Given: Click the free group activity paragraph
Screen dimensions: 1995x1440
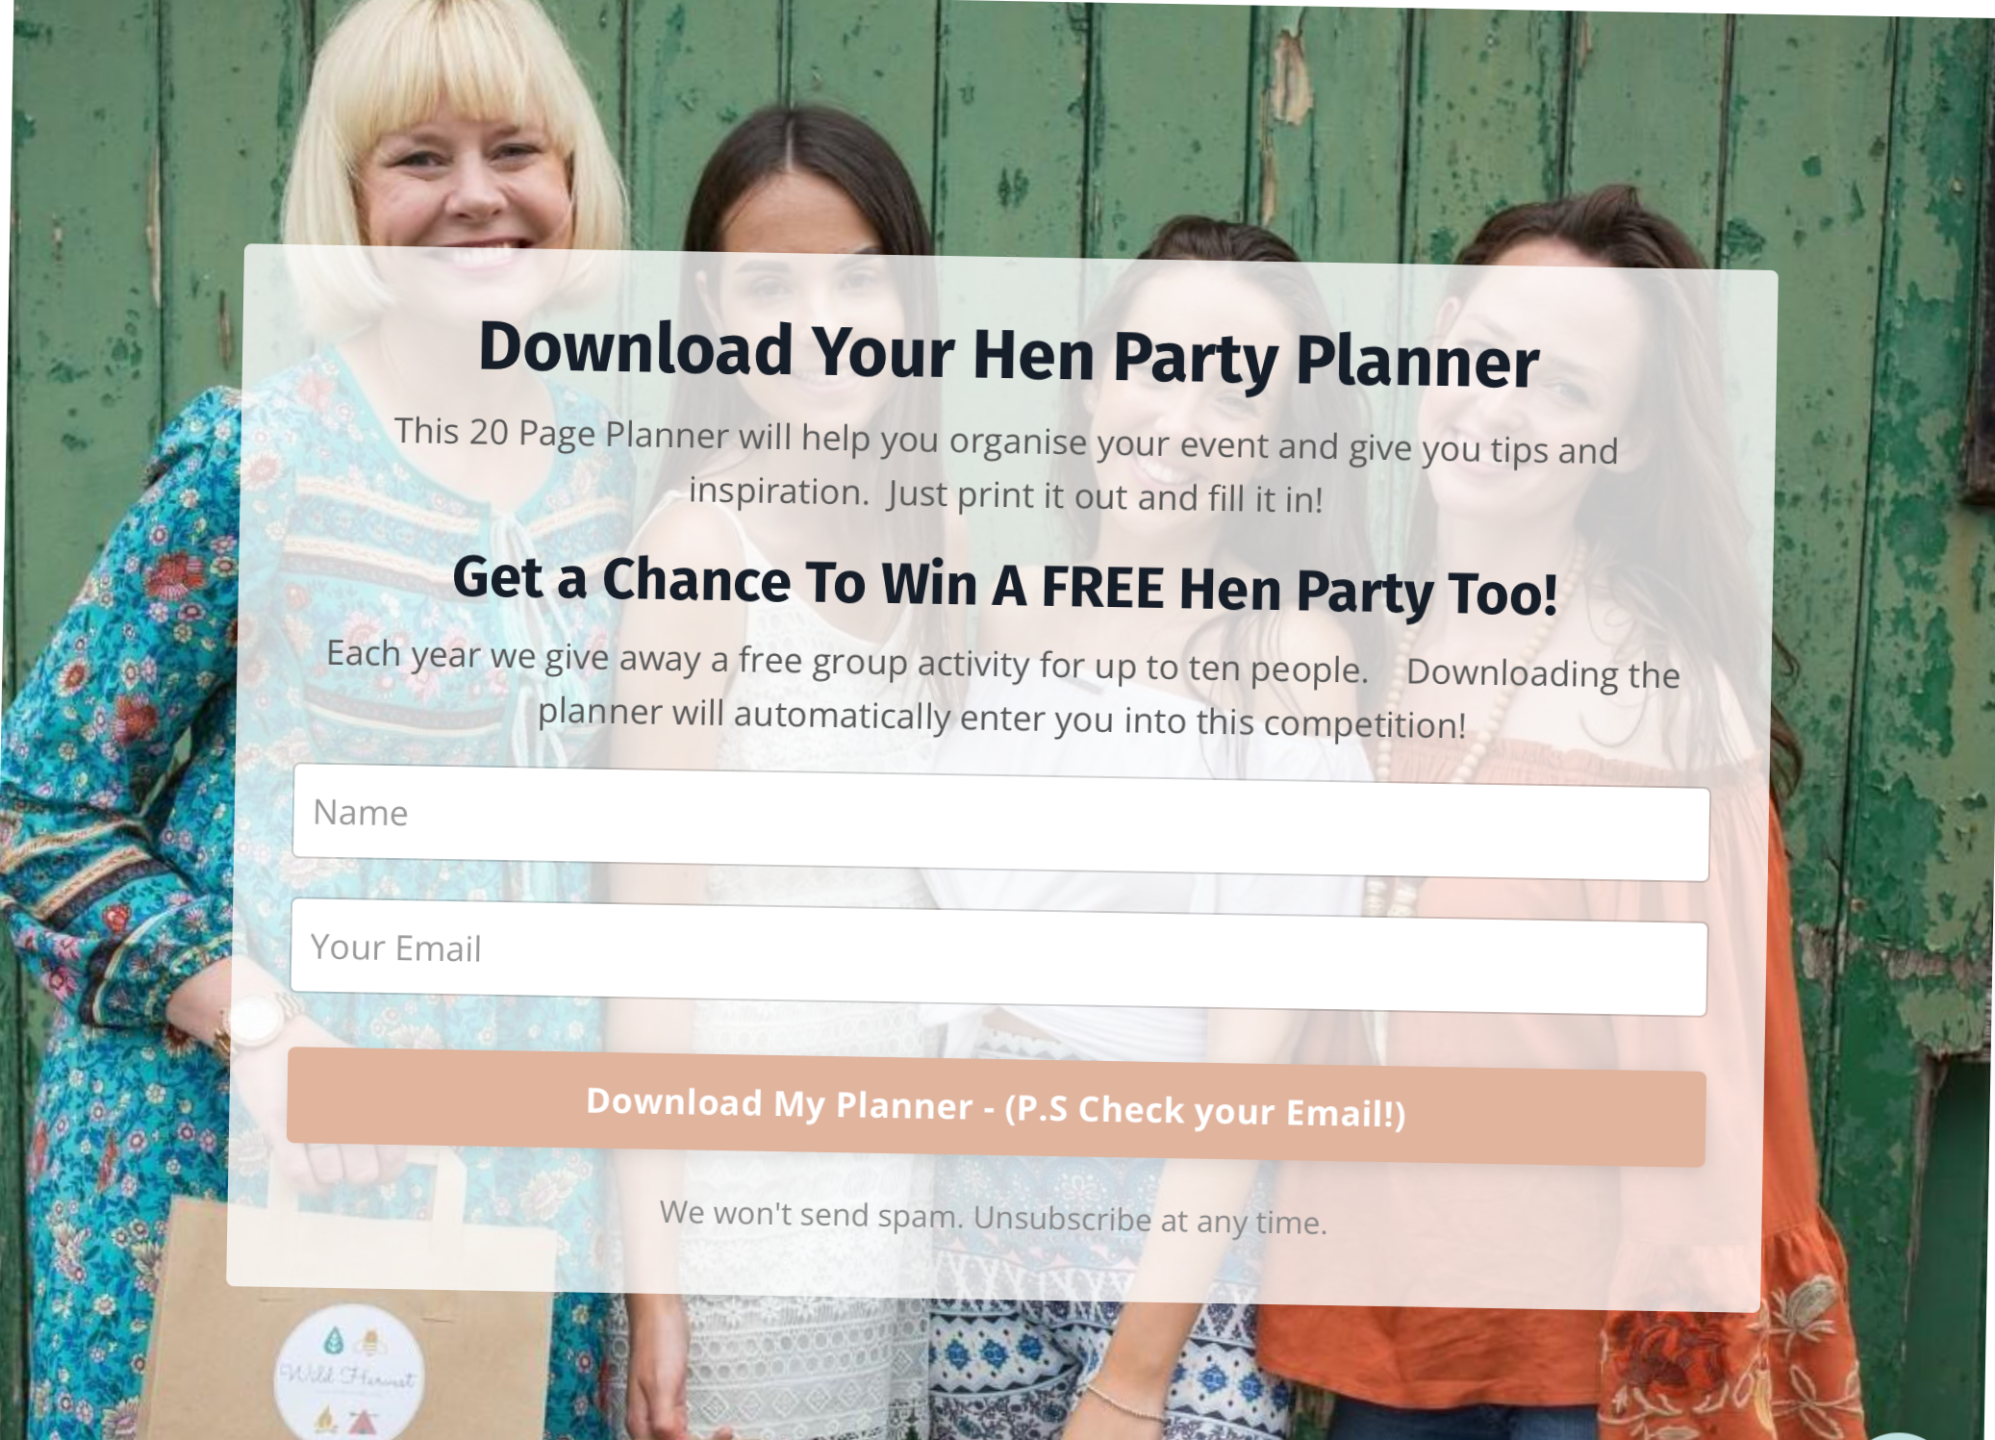Looking at the screenshot, I should pos(1003,690).
